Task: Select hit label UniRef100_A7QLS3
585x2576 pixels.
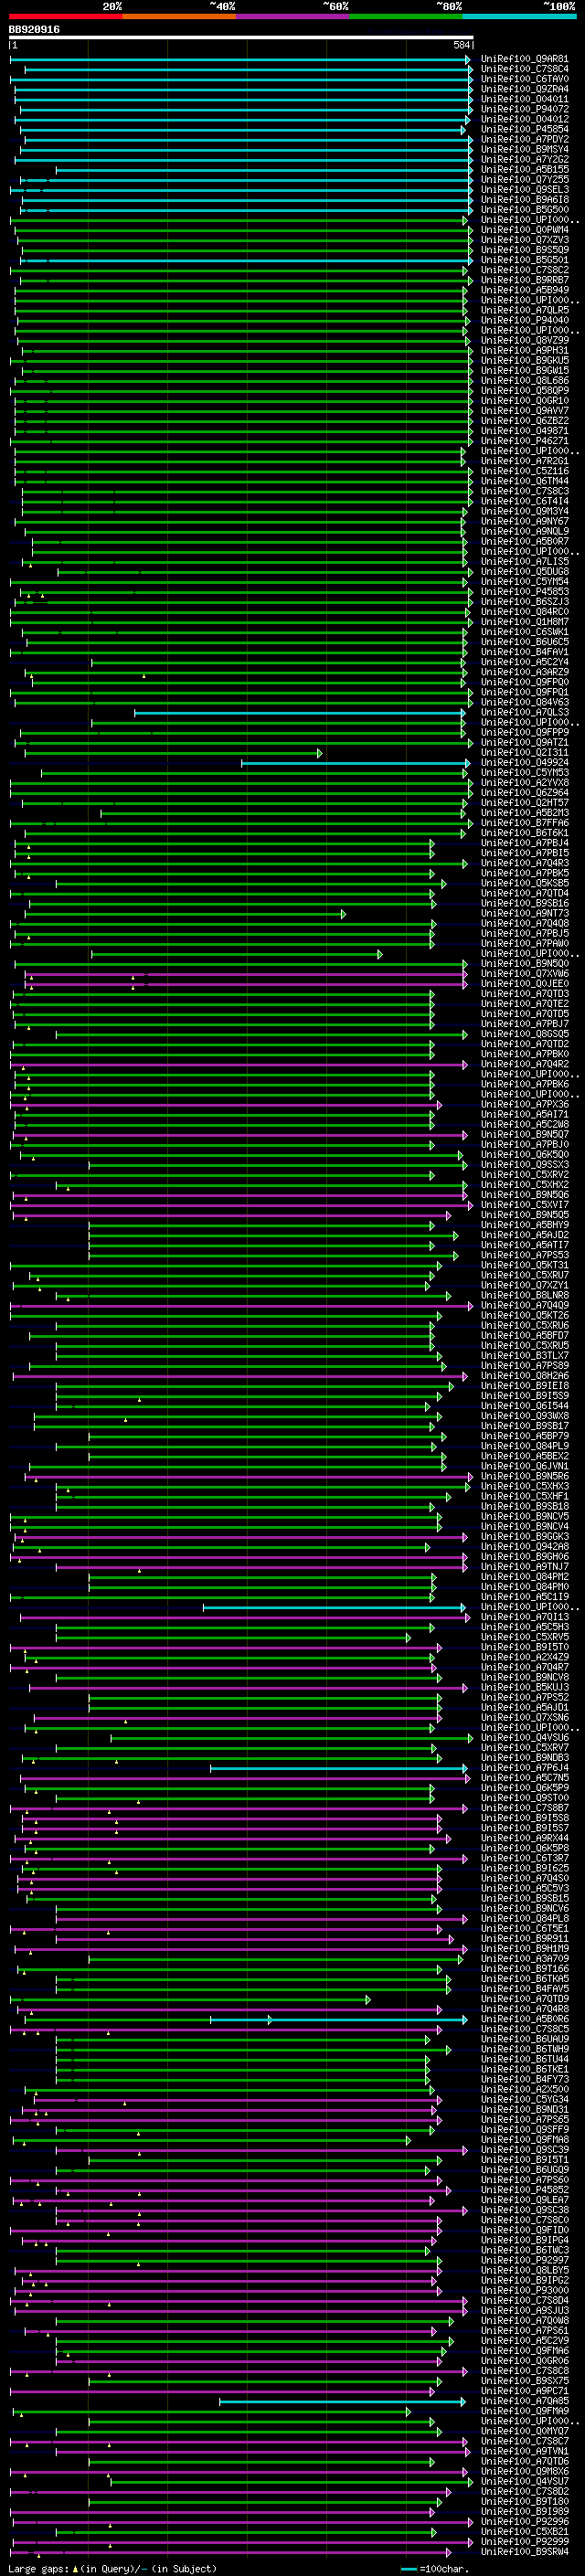Action: (525, 713)
